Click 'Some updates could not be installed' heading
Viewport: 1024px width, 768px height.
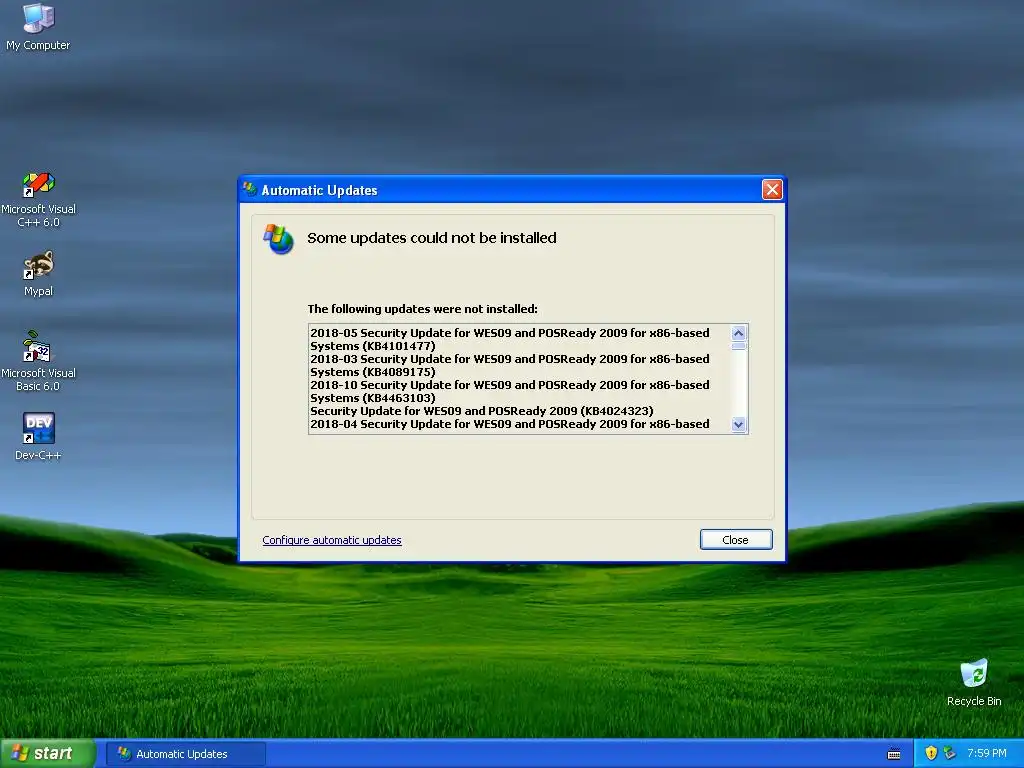click(x=432, y=238)
